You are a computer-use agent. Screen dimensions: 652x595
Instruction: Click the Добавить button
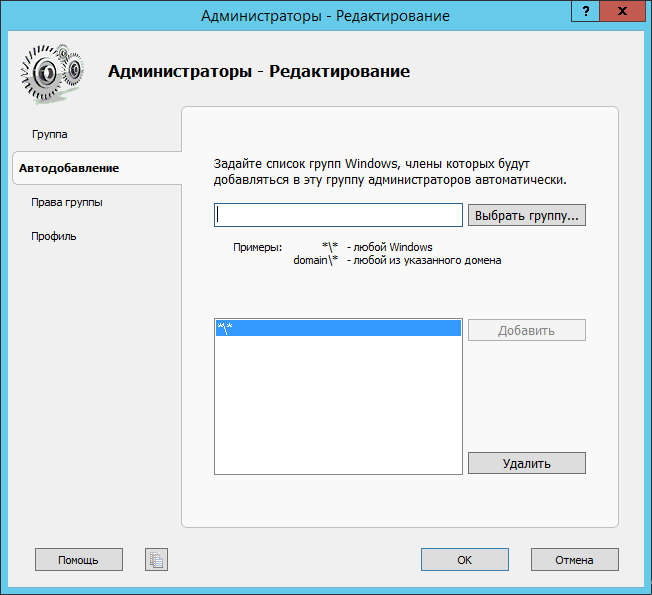point(526,330)
